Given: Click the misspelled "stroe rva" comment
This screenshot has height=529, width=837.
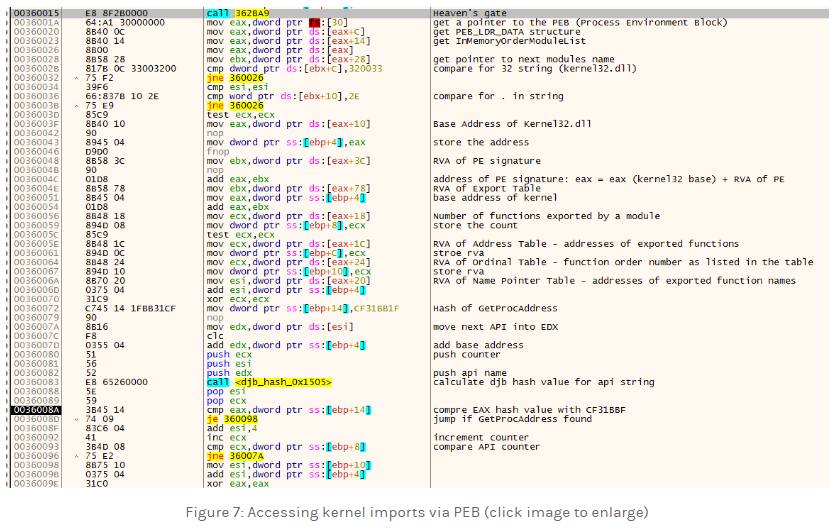Looking at the screenshot, I should (459, 253).
